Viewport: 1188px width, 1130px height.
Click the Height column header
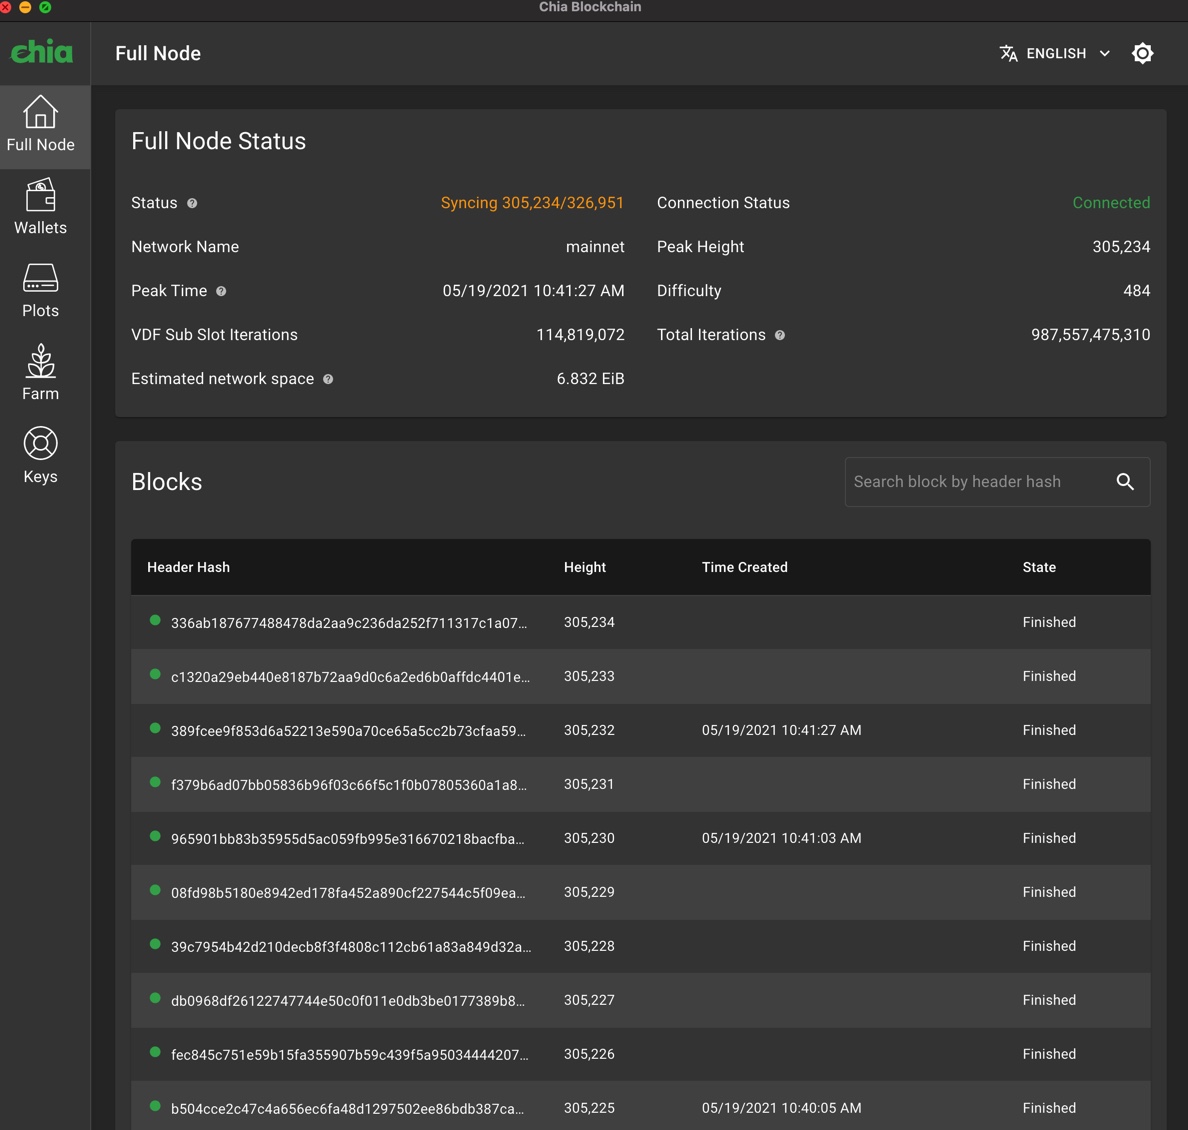(x=584, y=567)
